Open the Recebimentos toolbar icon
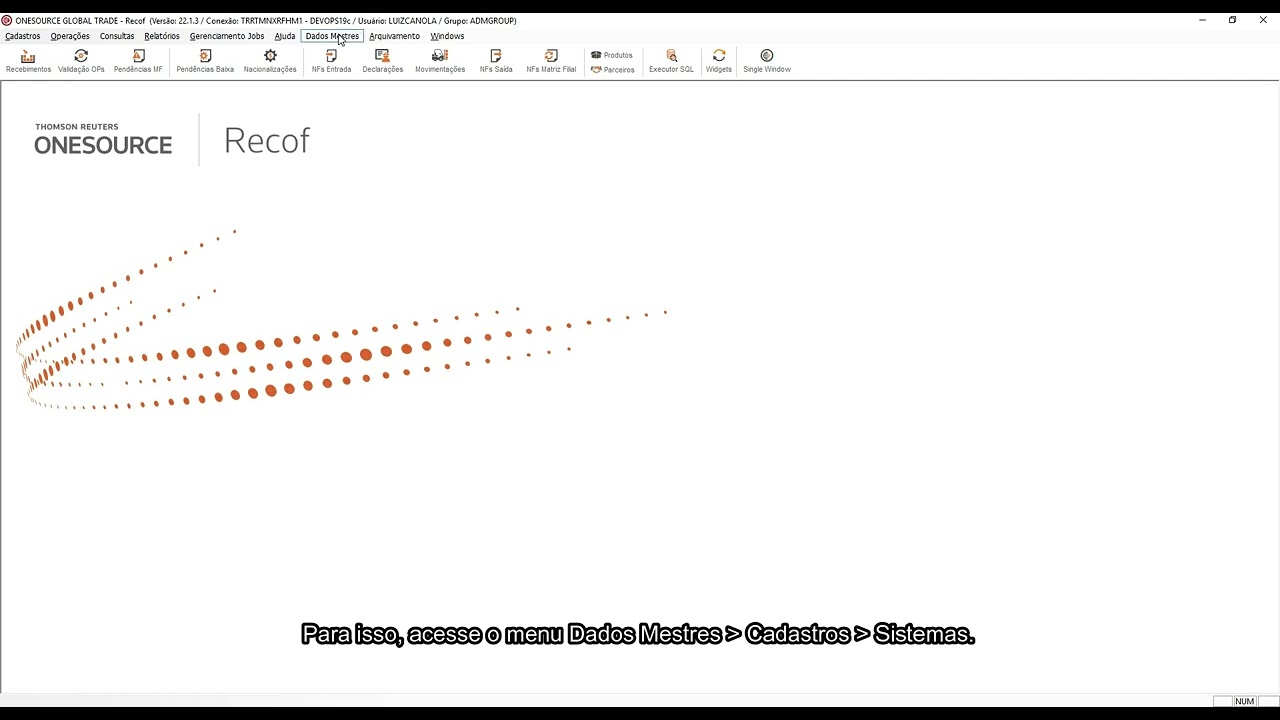The image size is (1280, 720). (28, 61)
